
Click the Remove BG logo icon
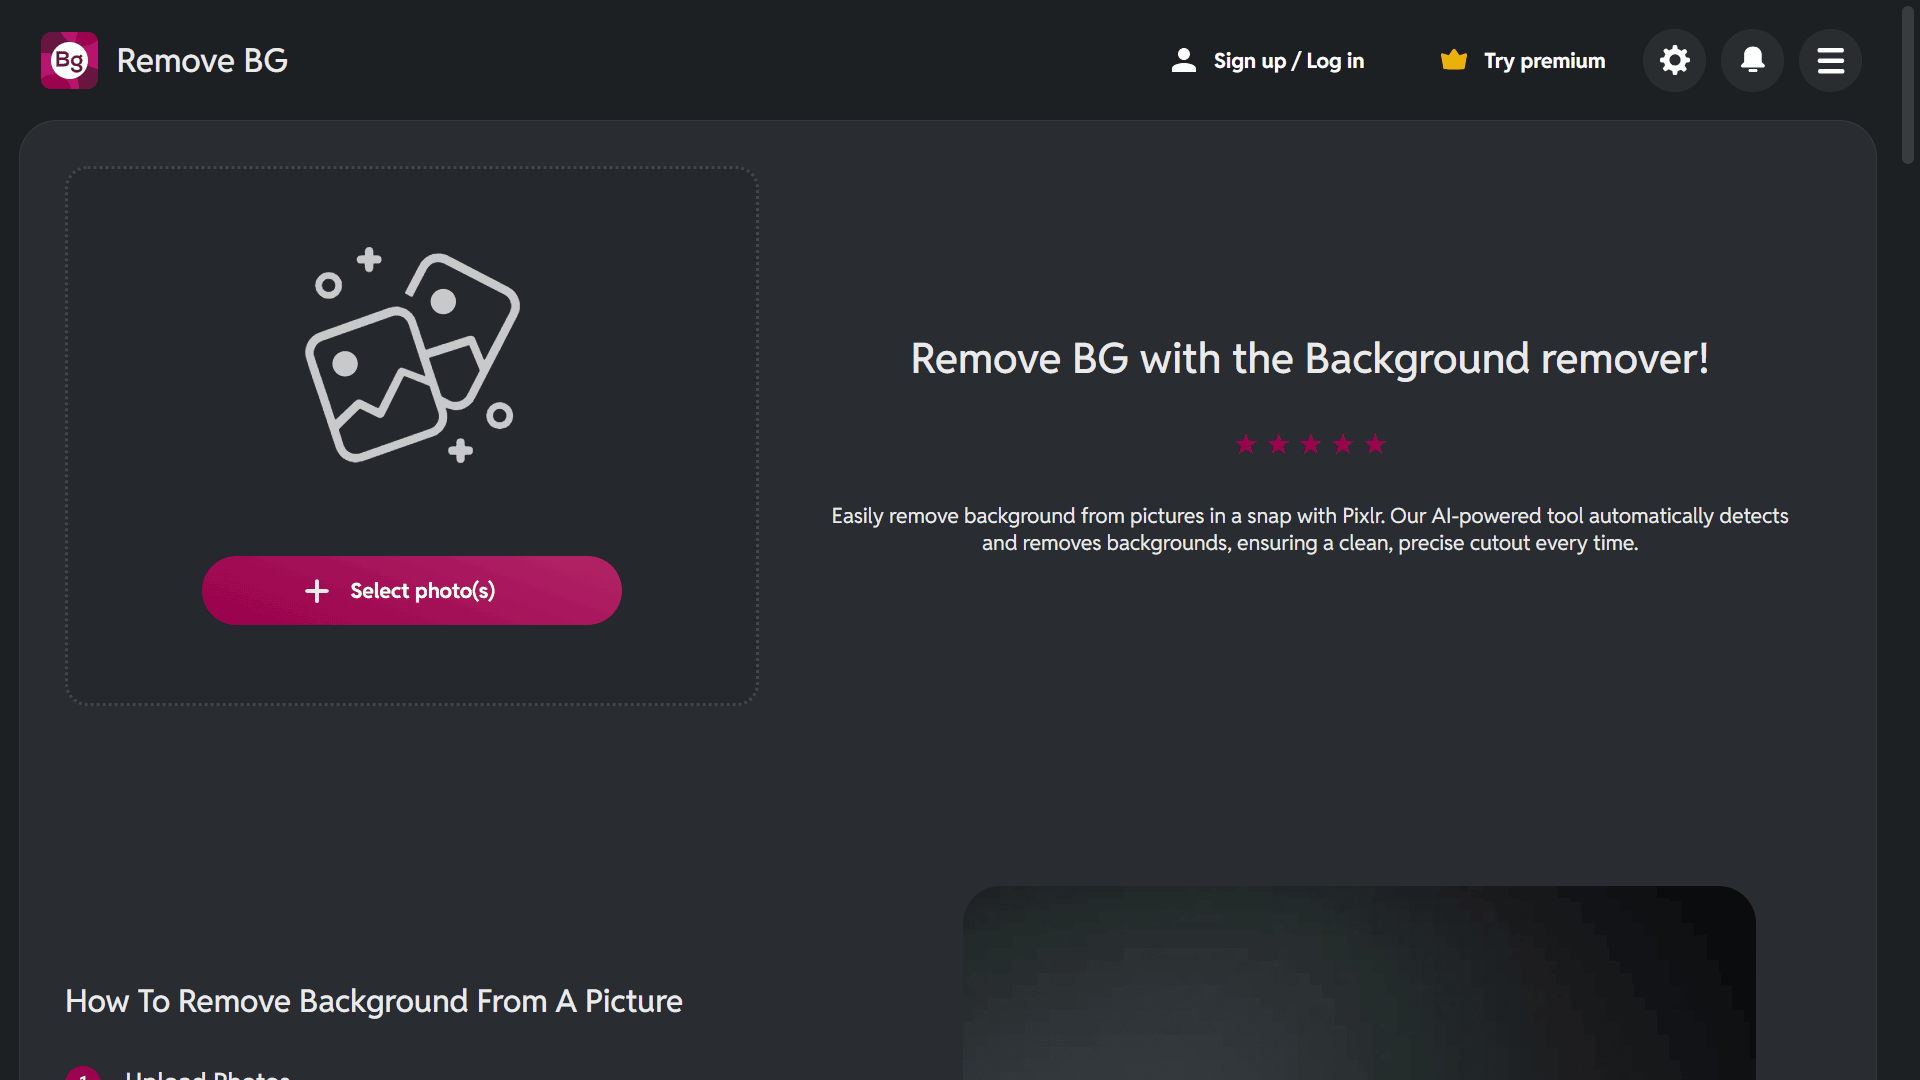click(x=69, y=61)
